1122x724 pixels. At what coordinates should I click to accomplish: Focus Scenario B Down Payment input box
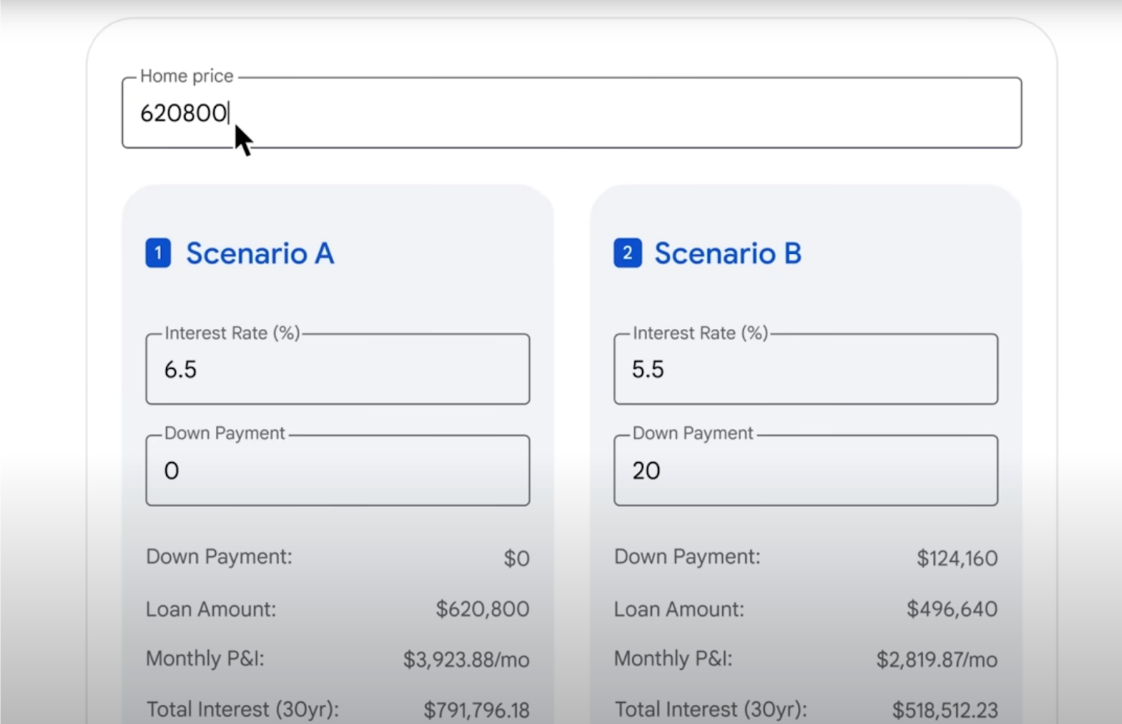(x=805, y=471)
